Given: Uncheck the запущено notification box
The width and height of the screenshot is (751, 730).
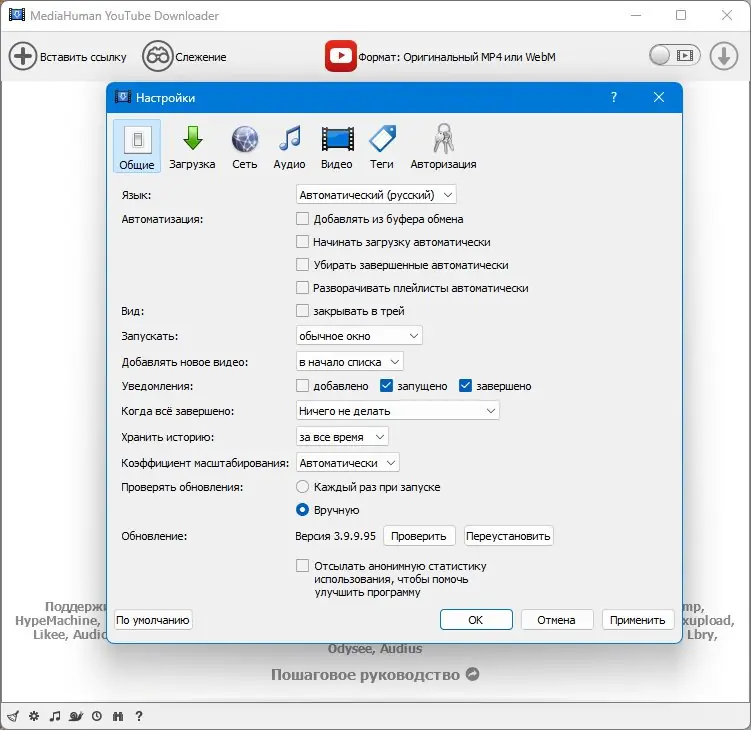Looking at the screenshot, I should (386, 386).
